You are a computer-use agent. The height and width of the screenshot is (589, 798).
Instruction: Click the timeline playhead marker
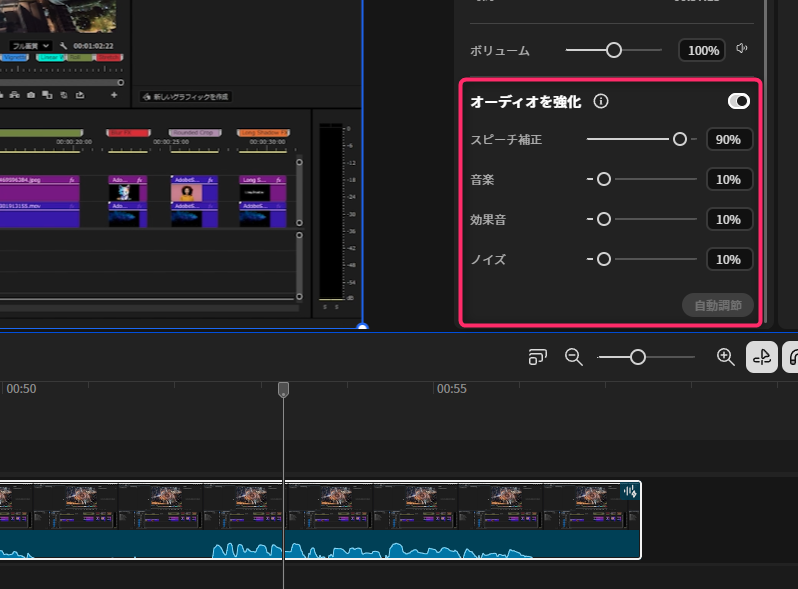click(x=283, y=389)
